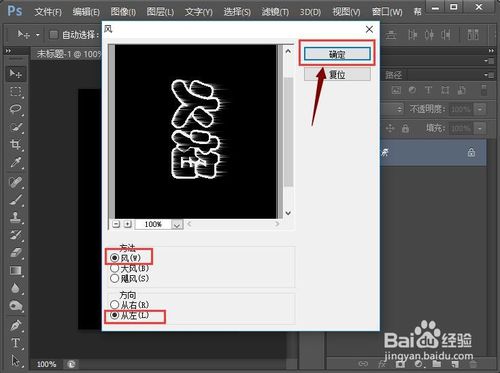The image size is (500, 373).
Task: Open 编辑(E) menu
Action: click(x=86, y=12)
